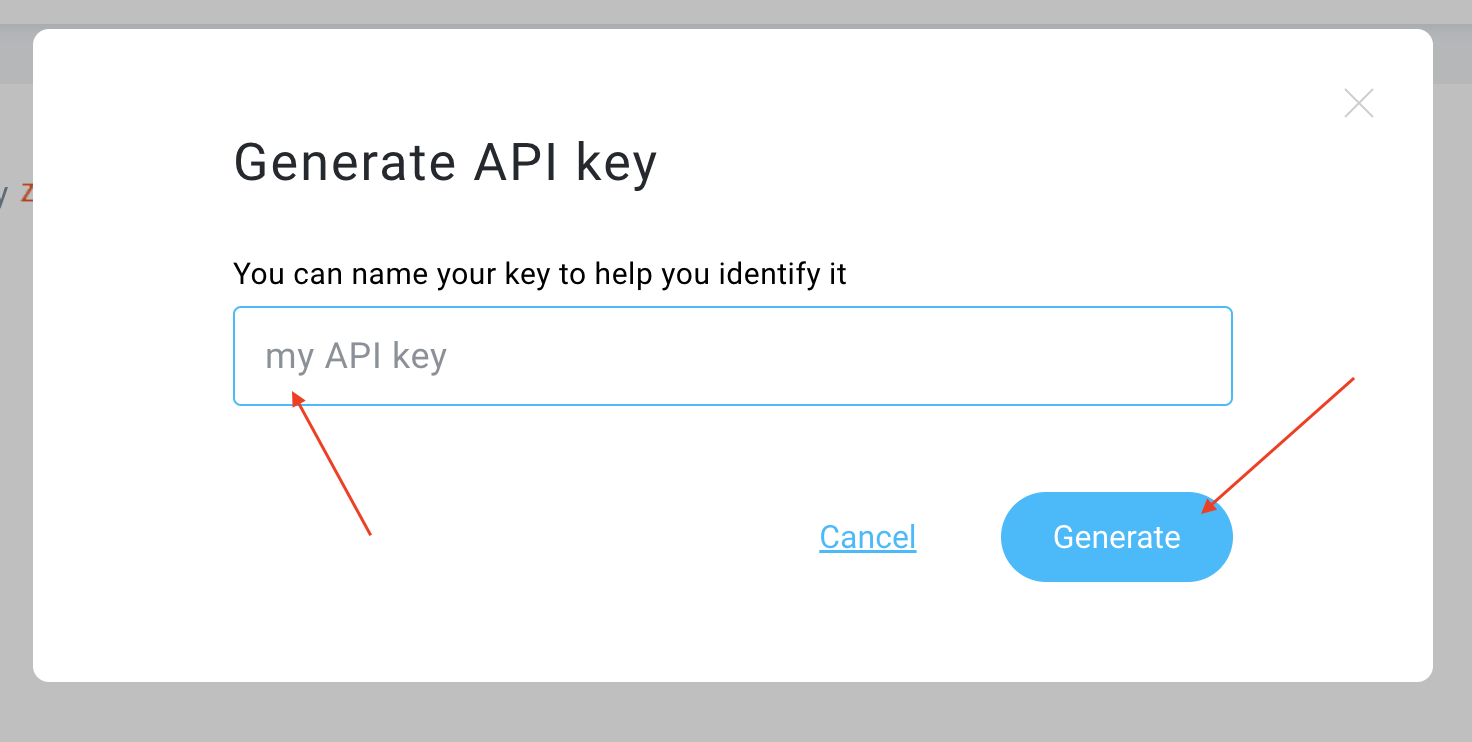Screen dimensions: 1472x742
Task: Click the 'my API key' placeholder text
Action: point(356,356)
